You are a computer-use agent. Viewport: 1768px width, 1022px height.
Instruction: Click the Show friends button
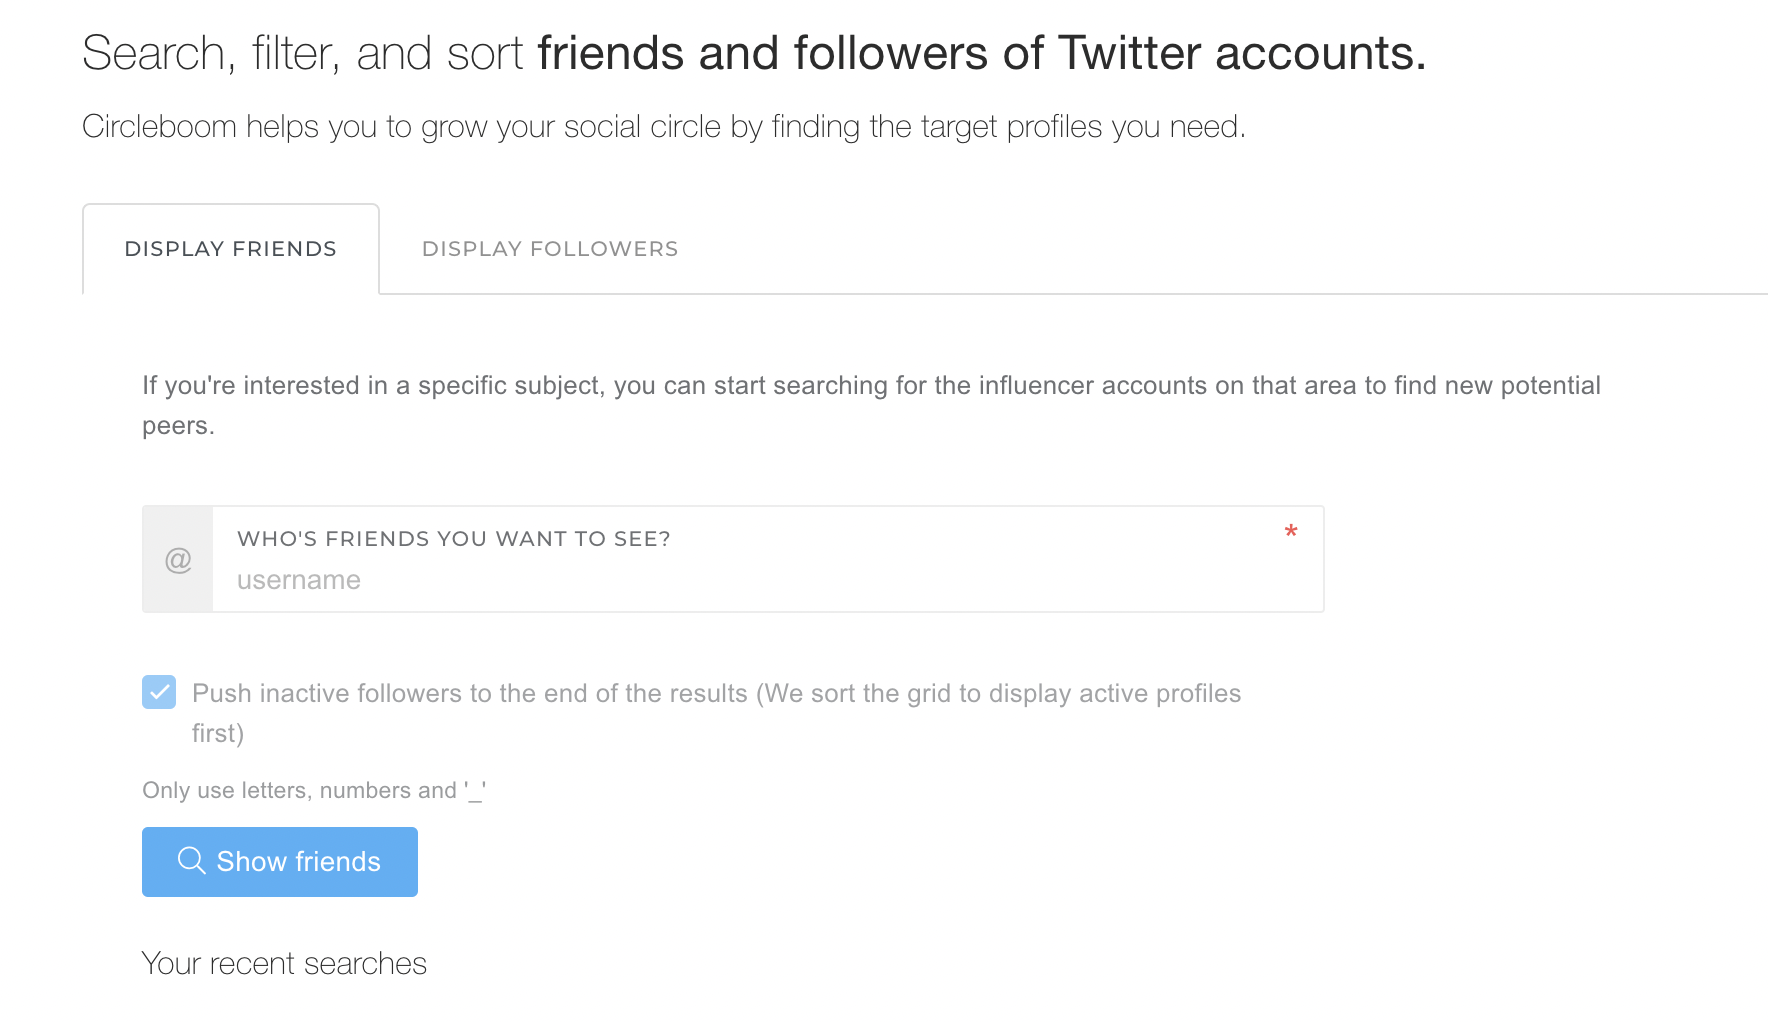[x=280, y=862]
